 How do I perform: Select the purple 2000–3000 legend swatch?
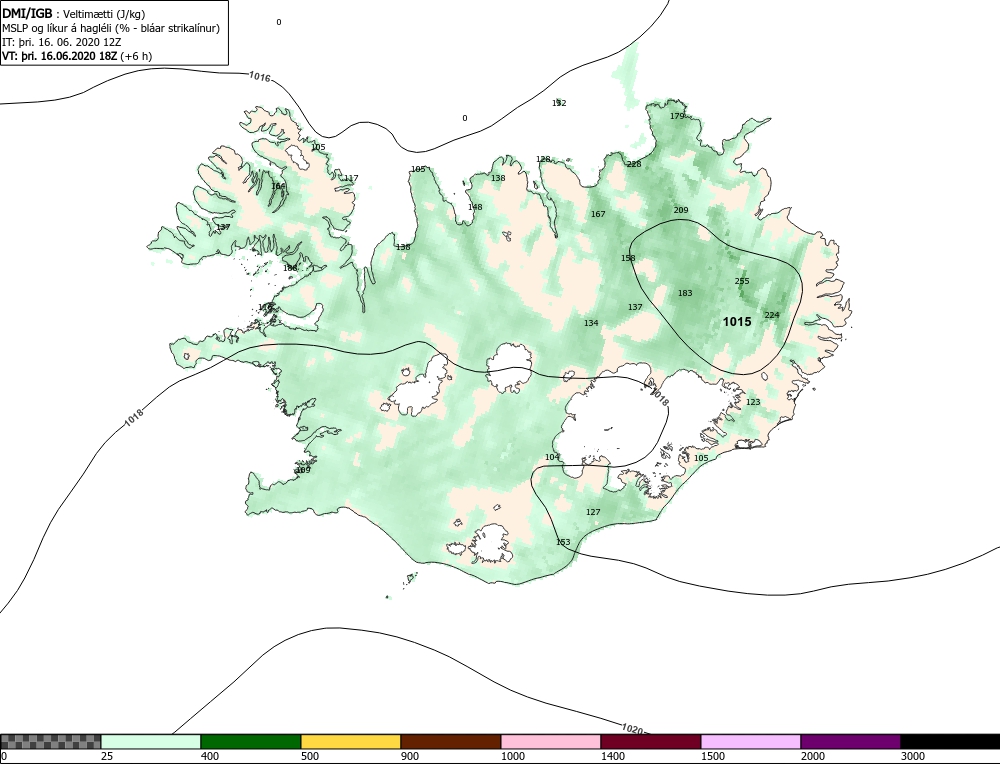pyautogui.click(x=850, y=742)
